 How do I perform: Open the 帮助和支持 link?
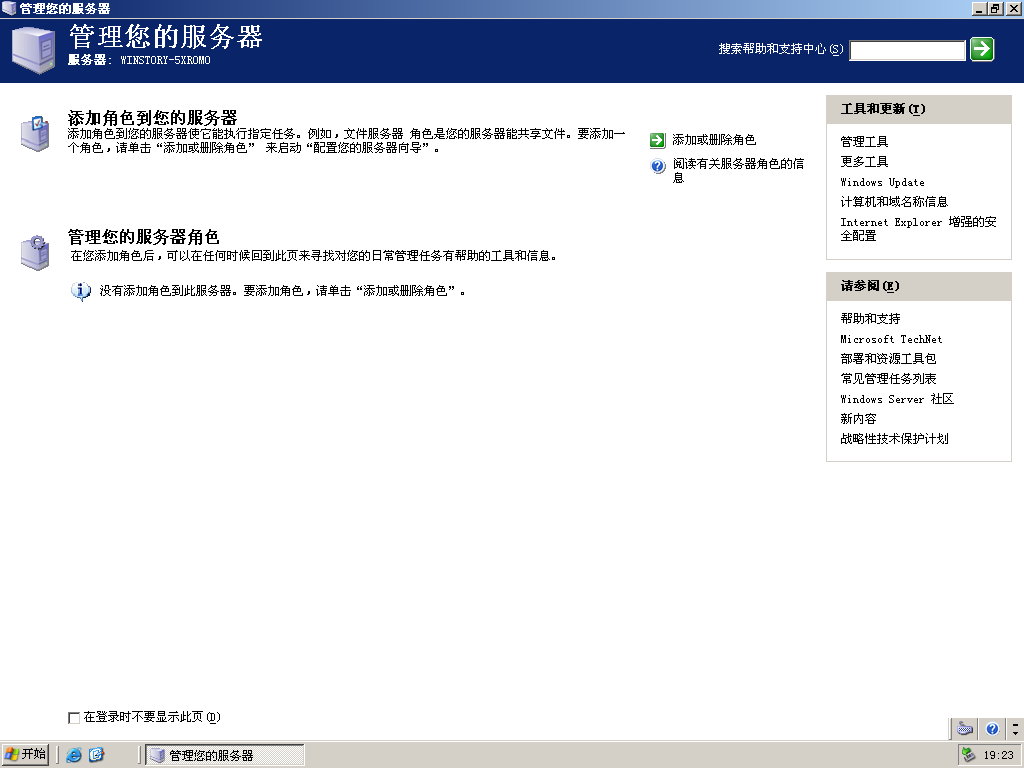point(870,319)
